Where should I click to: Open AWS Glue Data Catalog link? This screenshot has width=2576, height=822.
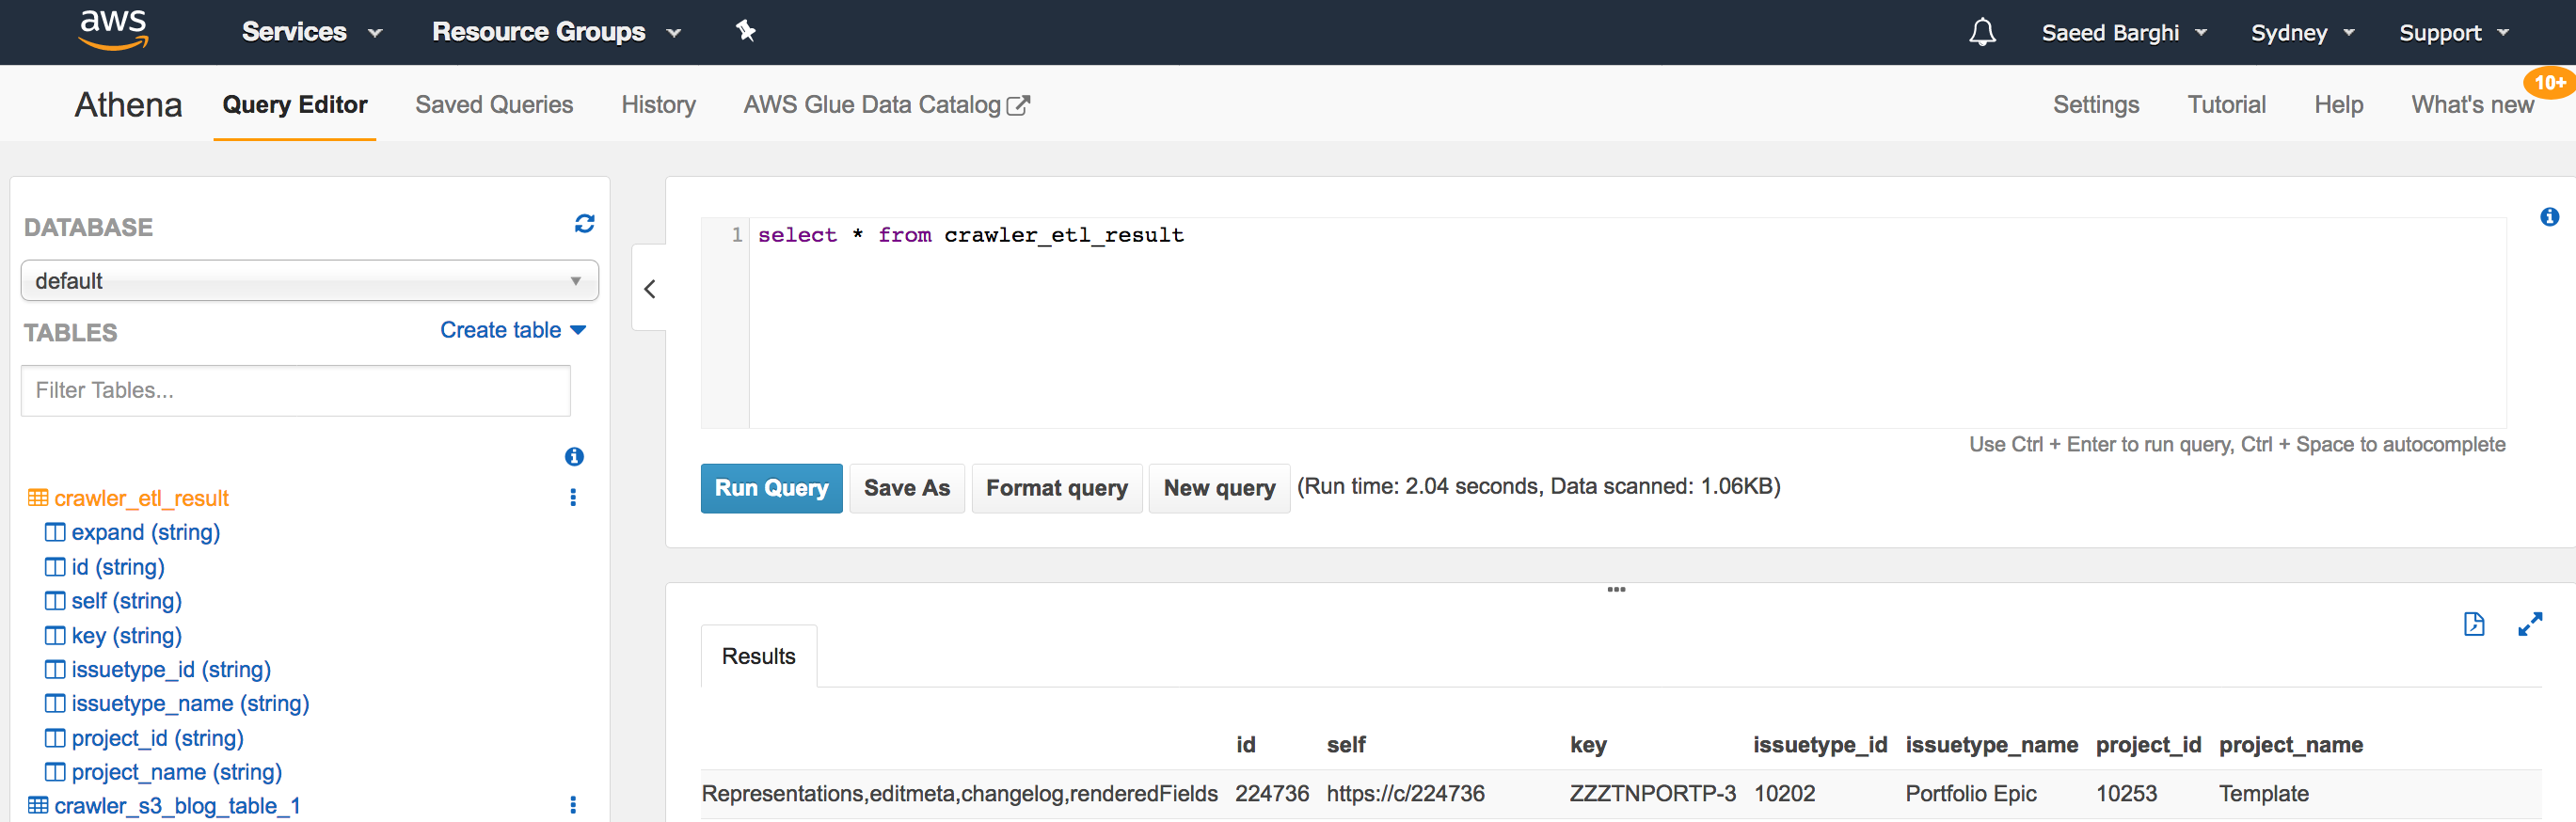tap(886, 105)
